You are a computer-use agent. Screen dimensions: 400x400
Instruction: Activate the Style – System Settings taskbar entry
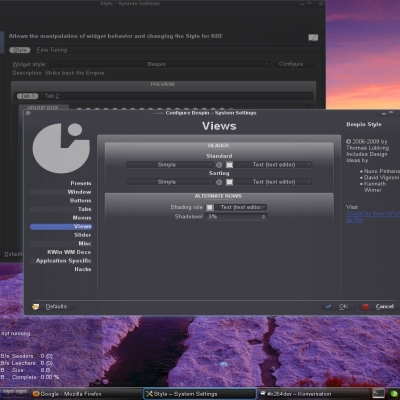point(200,394)
